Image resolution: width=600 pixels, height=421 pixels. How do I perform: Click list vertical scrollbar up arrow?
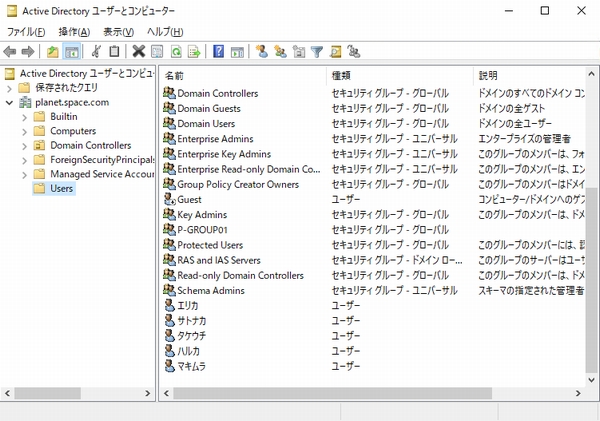pos(591,73)
